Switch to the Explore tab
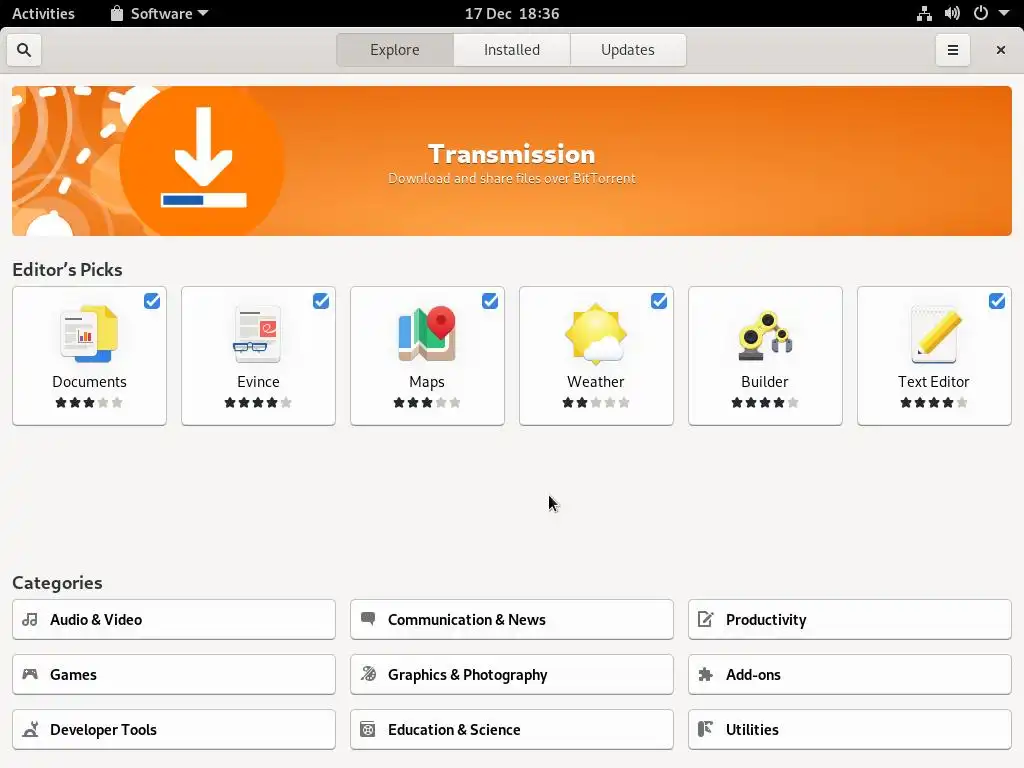 click(394, 50)
